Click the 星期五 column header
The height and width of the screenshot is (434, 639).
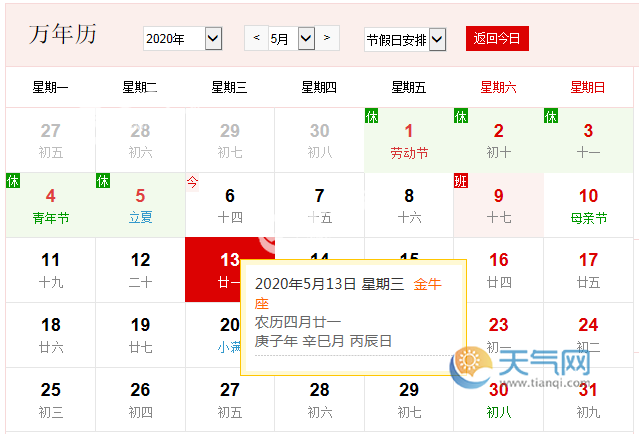coord(409,87)
